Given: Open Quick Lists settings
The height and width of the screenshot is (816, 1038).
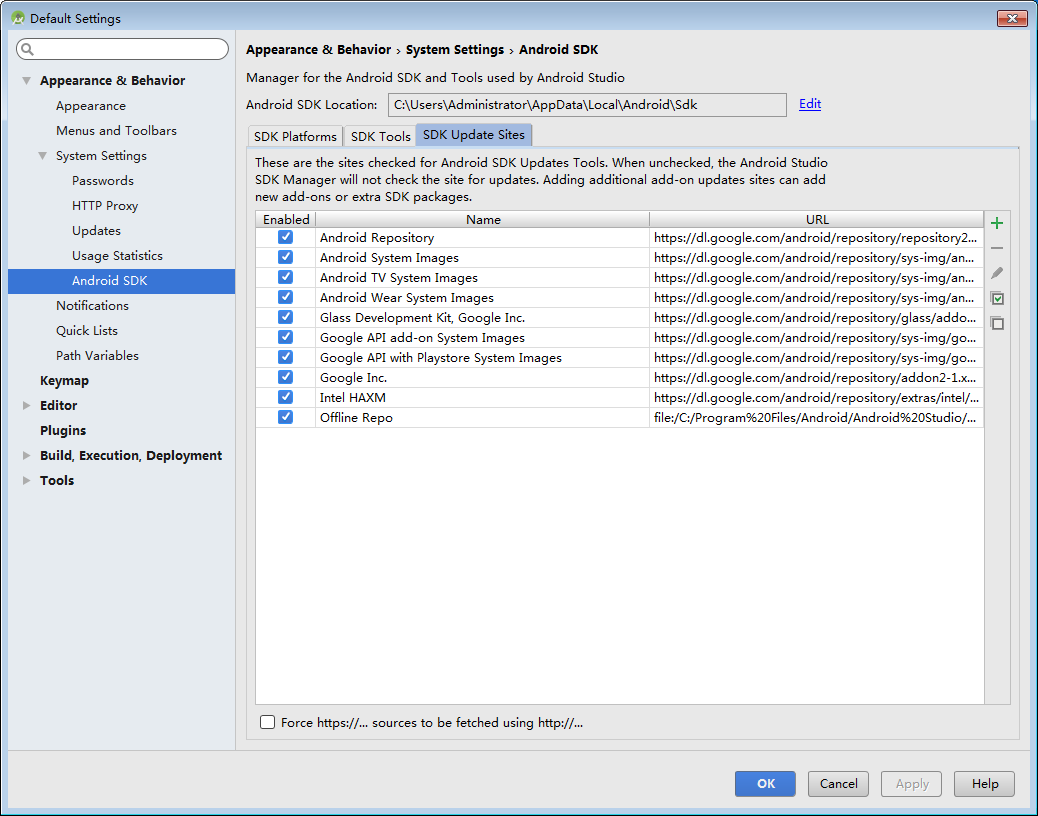Looking at the screenshot, I should pos(87,331).
